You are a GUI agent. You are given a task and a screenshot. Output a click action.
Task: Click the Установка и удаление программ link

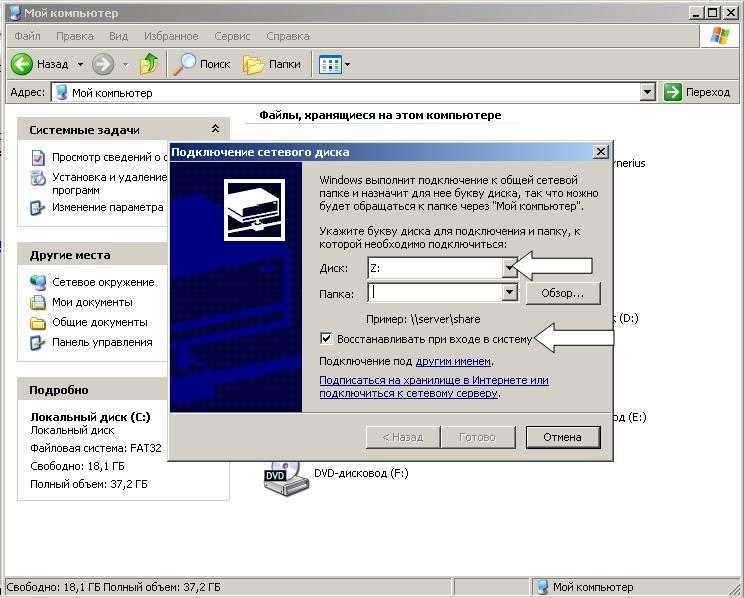point(109,184)
